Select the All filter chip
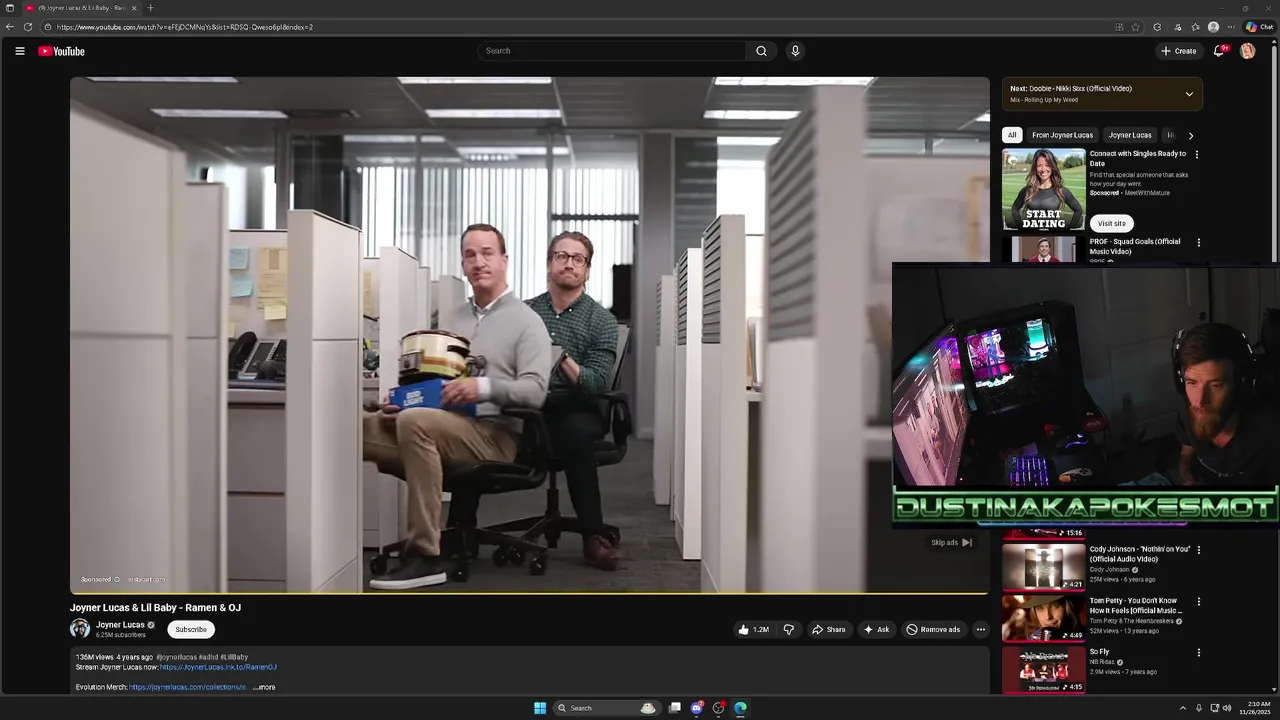 pyautogui.click(x=1012, y=135)
